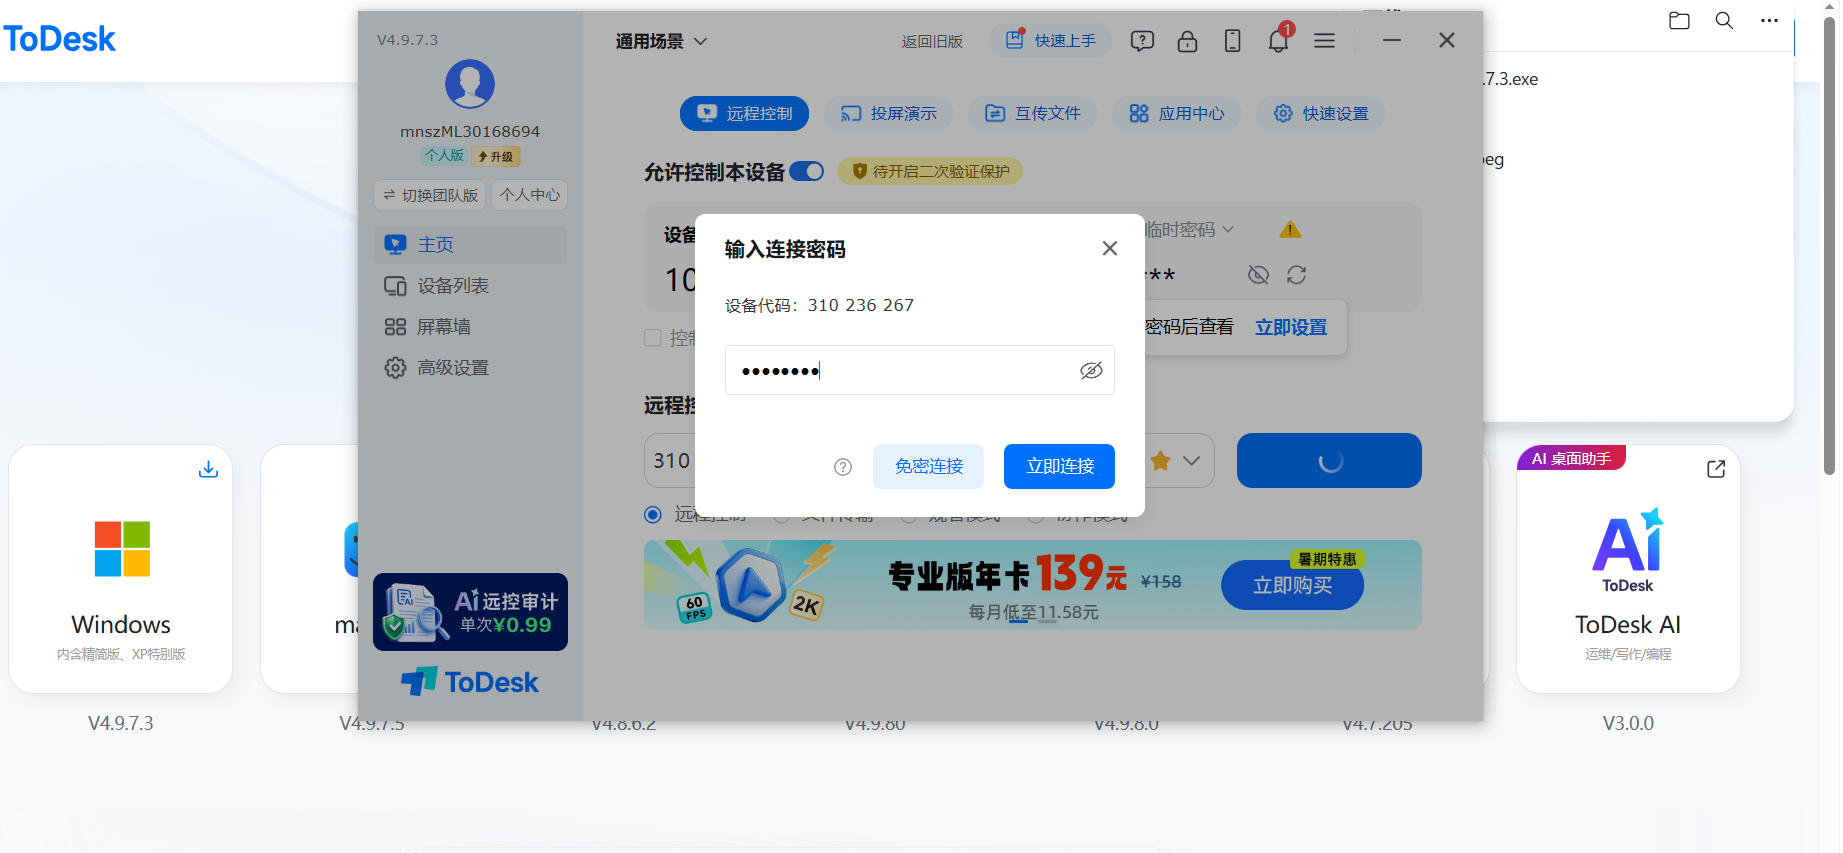Click the user avatar icon

[x=469, y=84]
